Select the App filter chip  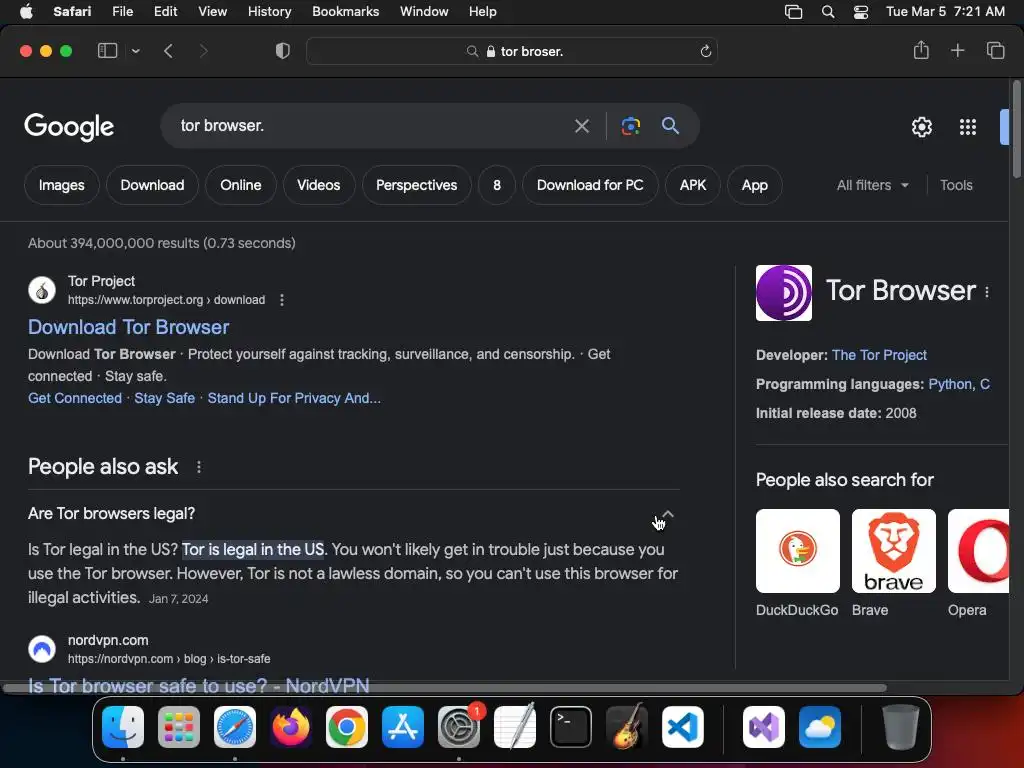(x=754, y=185)
